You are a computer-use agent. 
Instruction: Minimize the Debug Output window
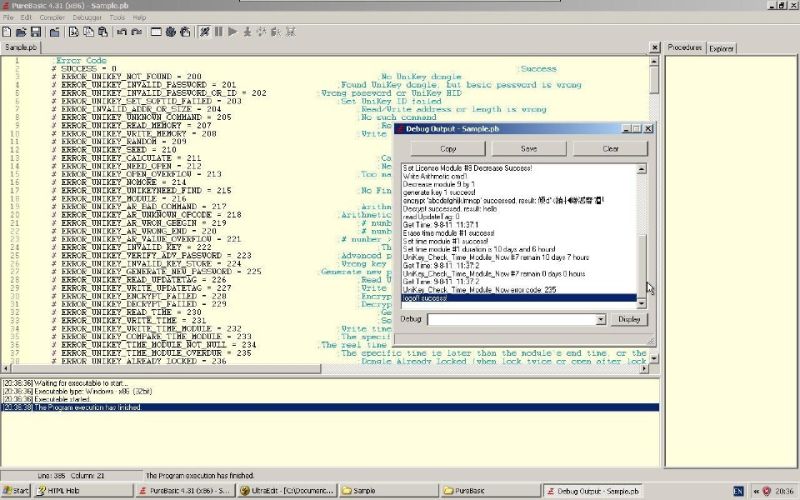[627, 129]
